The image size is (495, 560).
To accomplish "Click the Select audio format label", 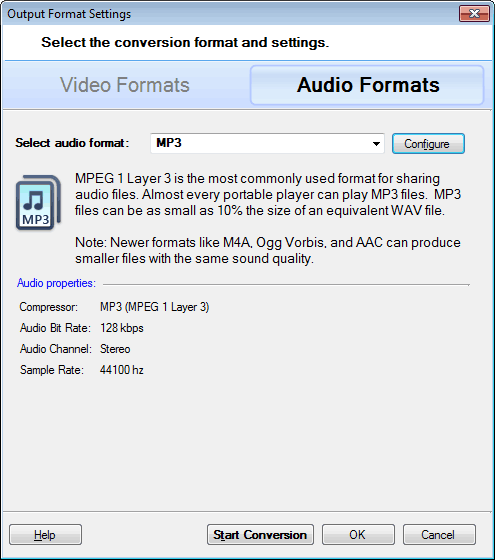I will [x=72, y=143].
